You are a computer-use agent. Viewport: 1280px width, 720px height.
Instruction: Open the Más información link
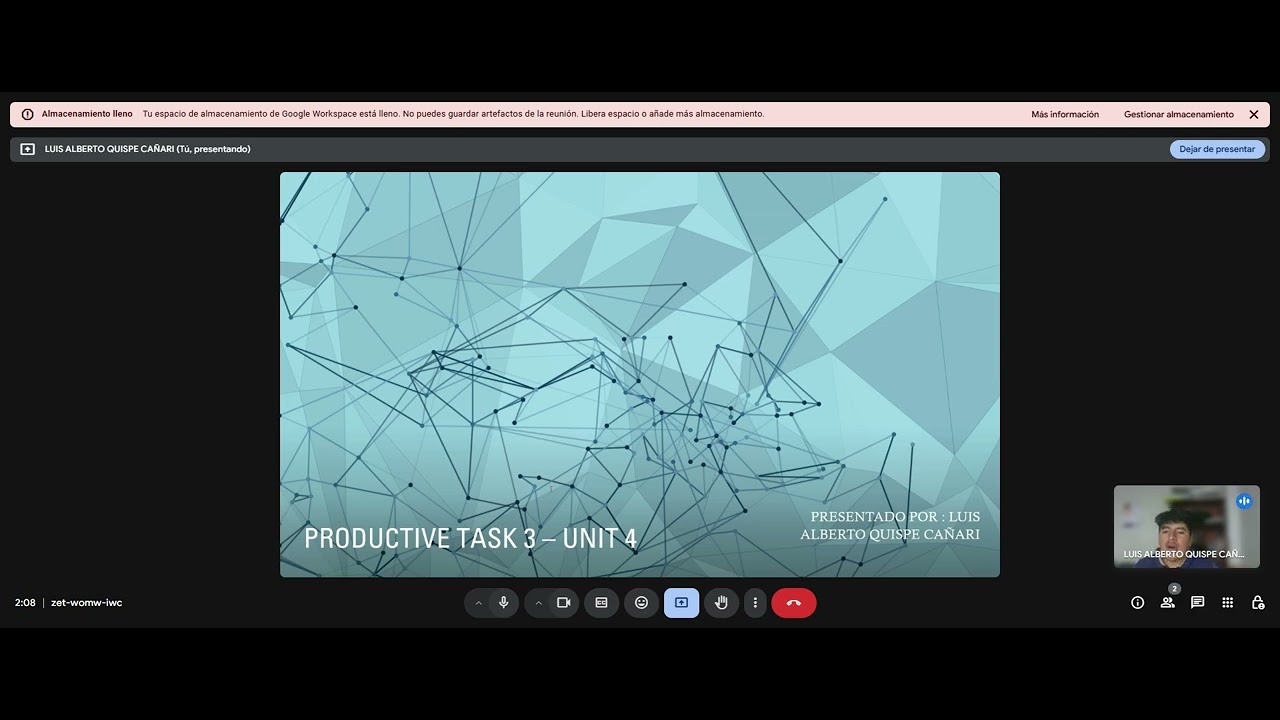1065,114
